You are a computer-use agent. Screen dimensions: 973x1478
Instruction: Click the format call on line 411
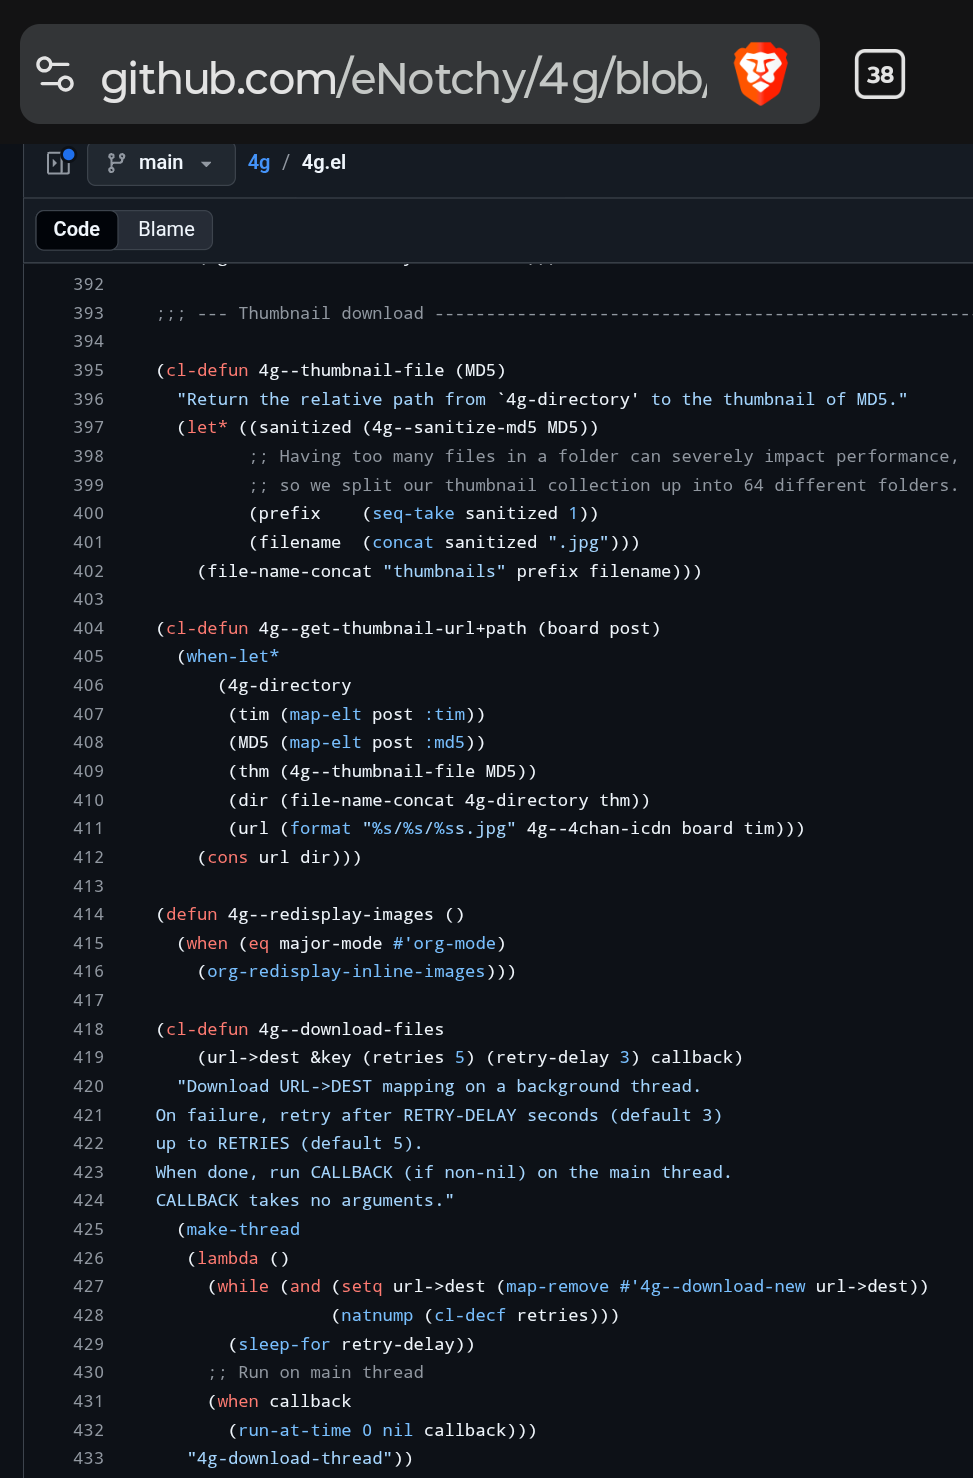pos(320,828)
